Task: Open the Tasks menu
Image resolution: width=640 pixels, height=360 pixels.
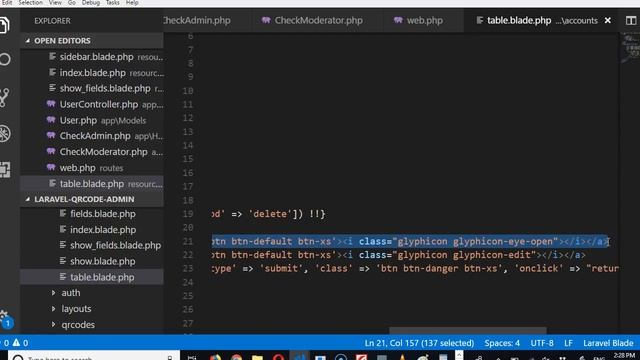Action: click(x=113, y=3)
